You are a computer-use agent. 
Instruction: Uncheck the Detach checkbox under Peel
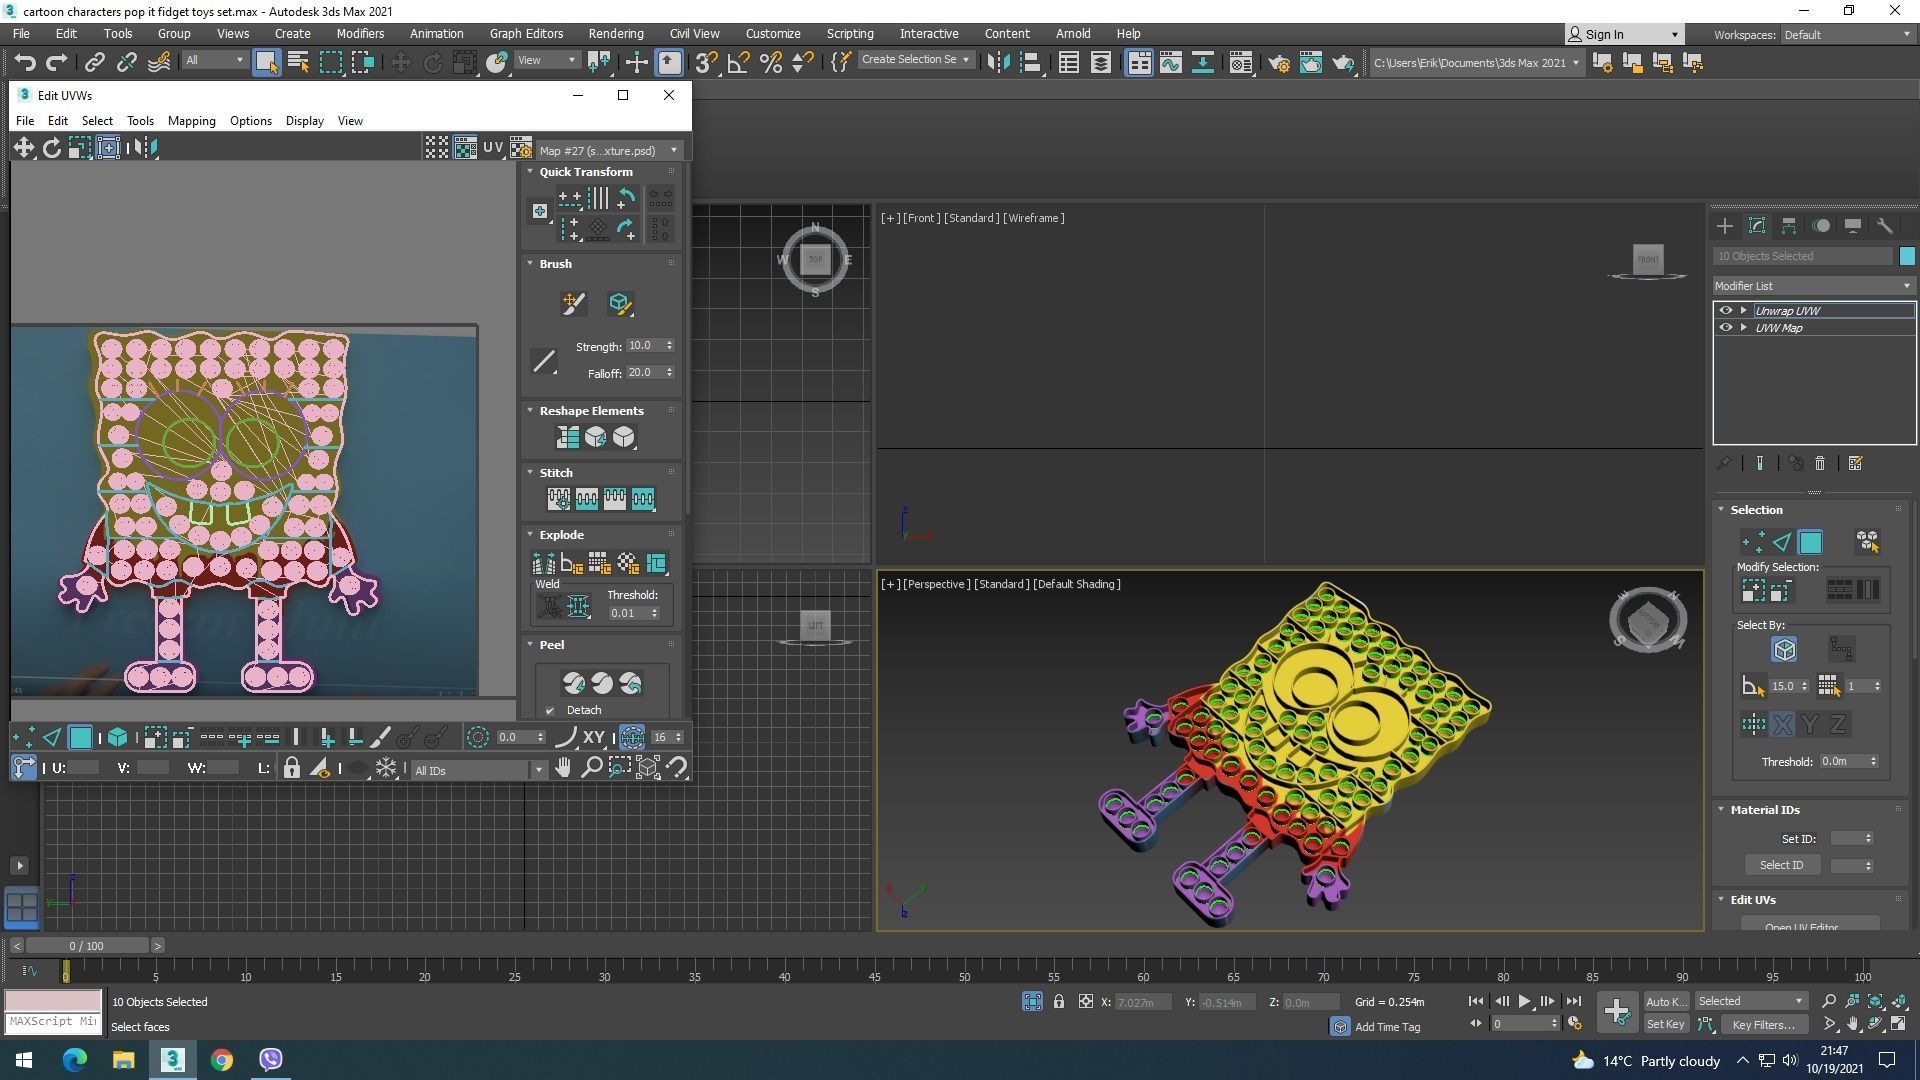click(550, 711)
